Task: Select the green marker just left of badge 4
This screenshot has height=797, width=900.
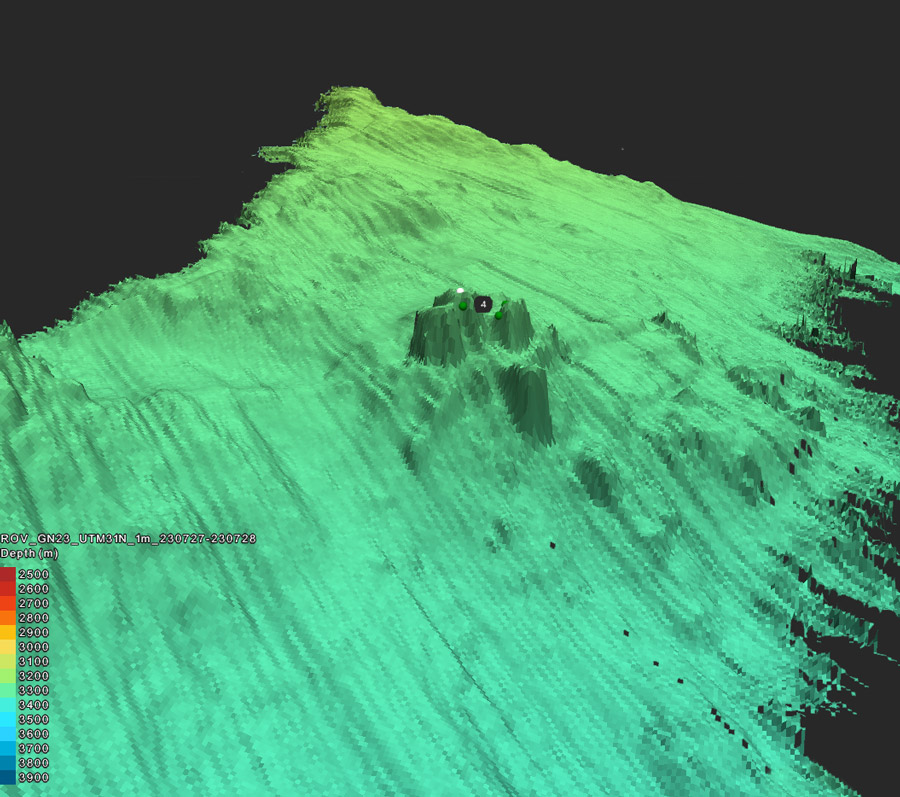Action: pyautogui.click(x=463, y=306)
